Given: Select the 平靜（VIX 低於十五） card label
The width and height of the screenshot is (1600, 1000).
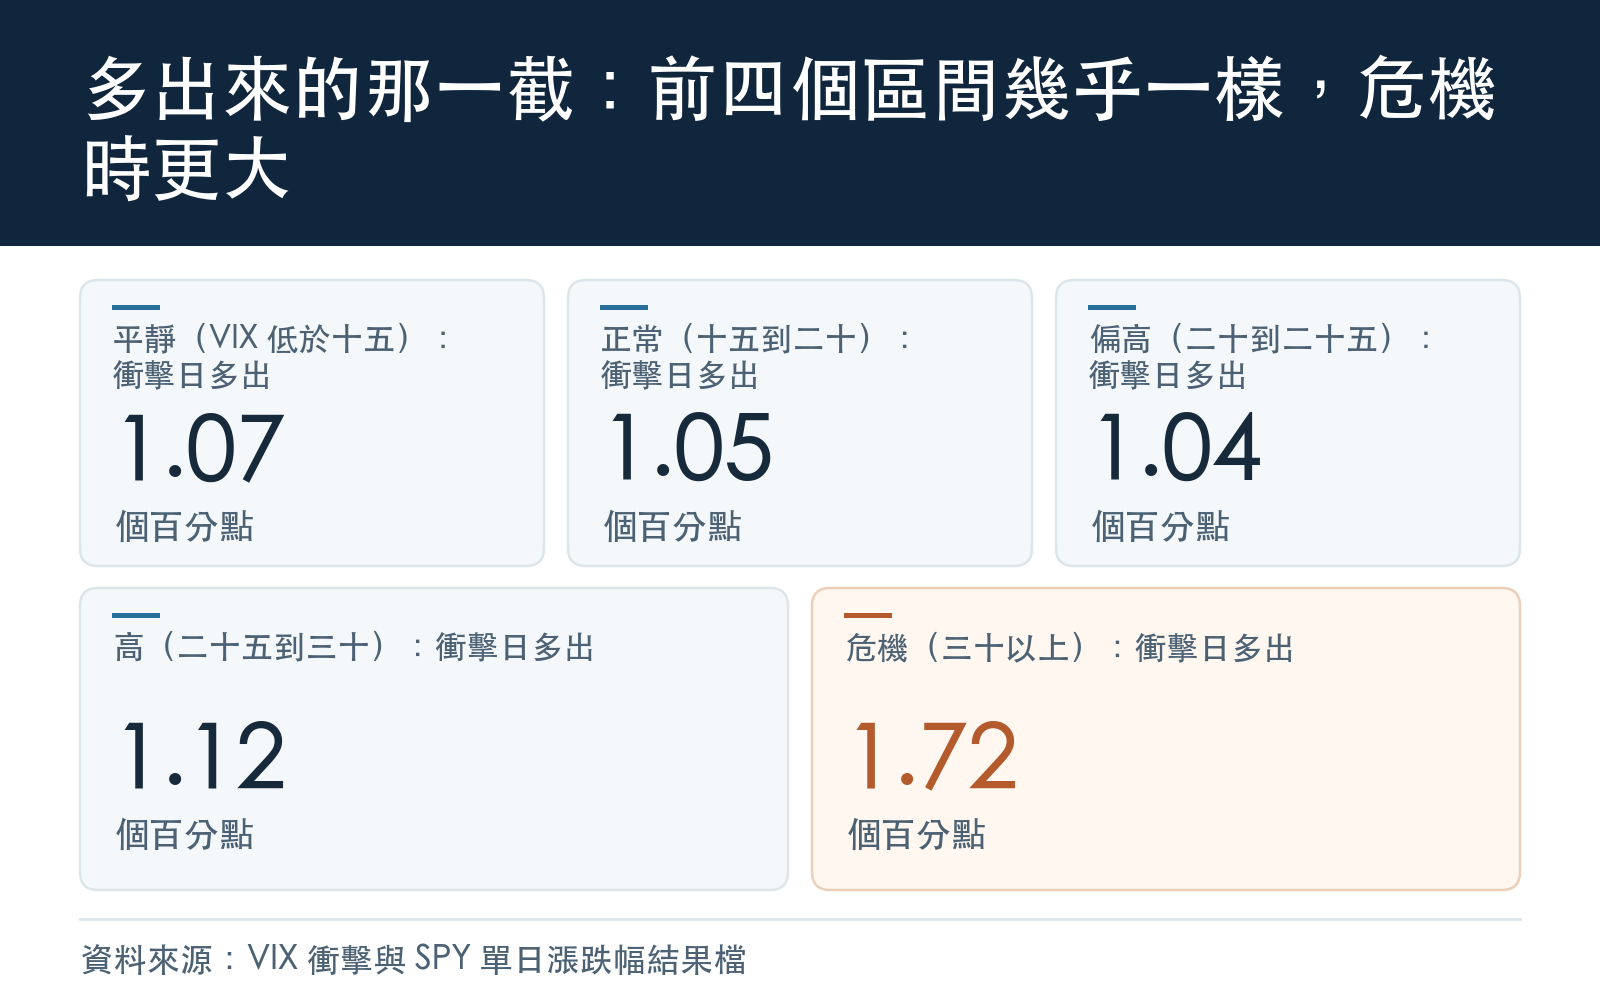Looking at the screenshot, I should 281,357.
